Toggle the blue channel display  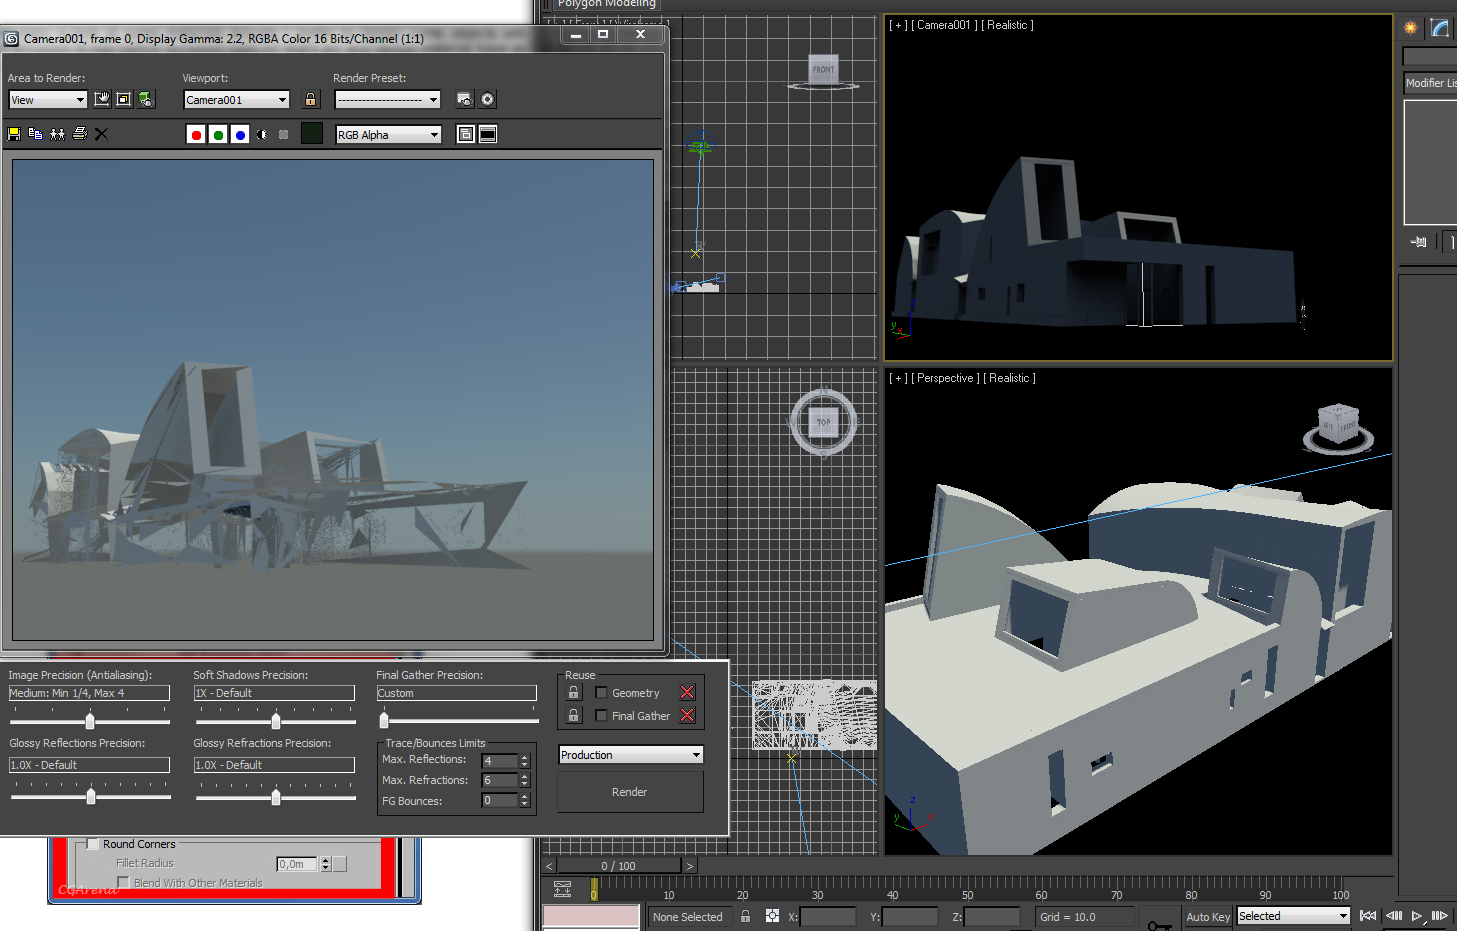[x=240, y=135]
